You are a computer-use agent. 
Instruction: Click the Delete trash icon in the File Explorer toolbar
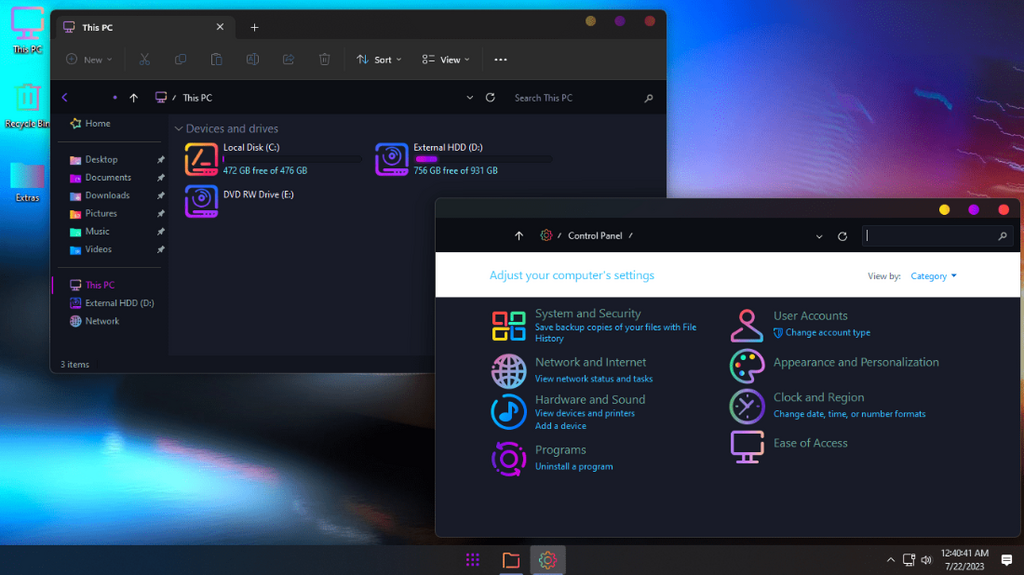pos(325,59)
